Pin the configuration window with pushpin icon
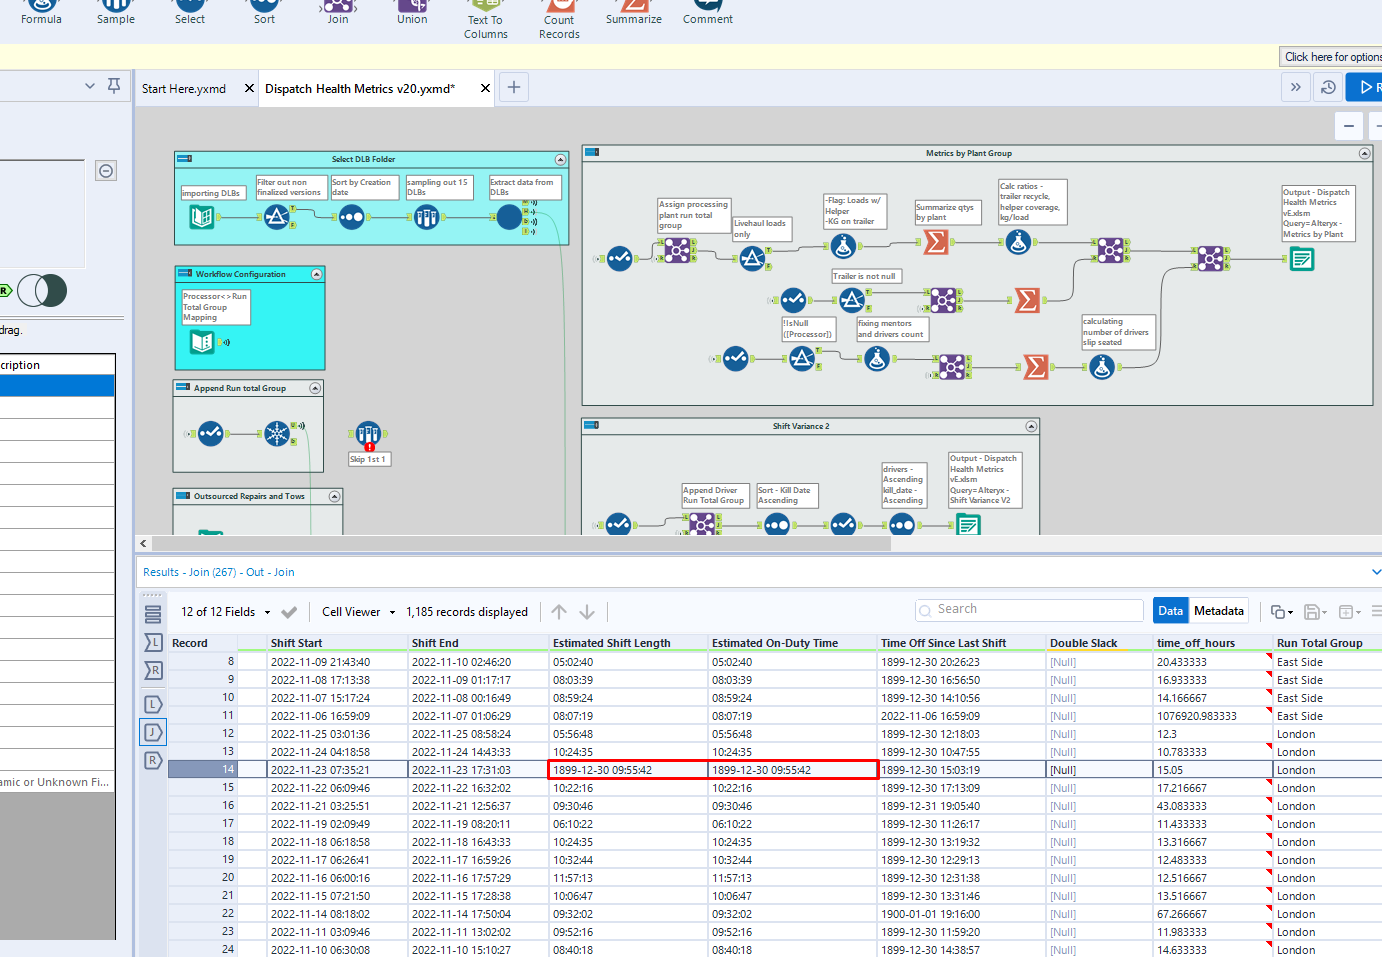Viewport: 1382px width, 957px height. point(114,86)
